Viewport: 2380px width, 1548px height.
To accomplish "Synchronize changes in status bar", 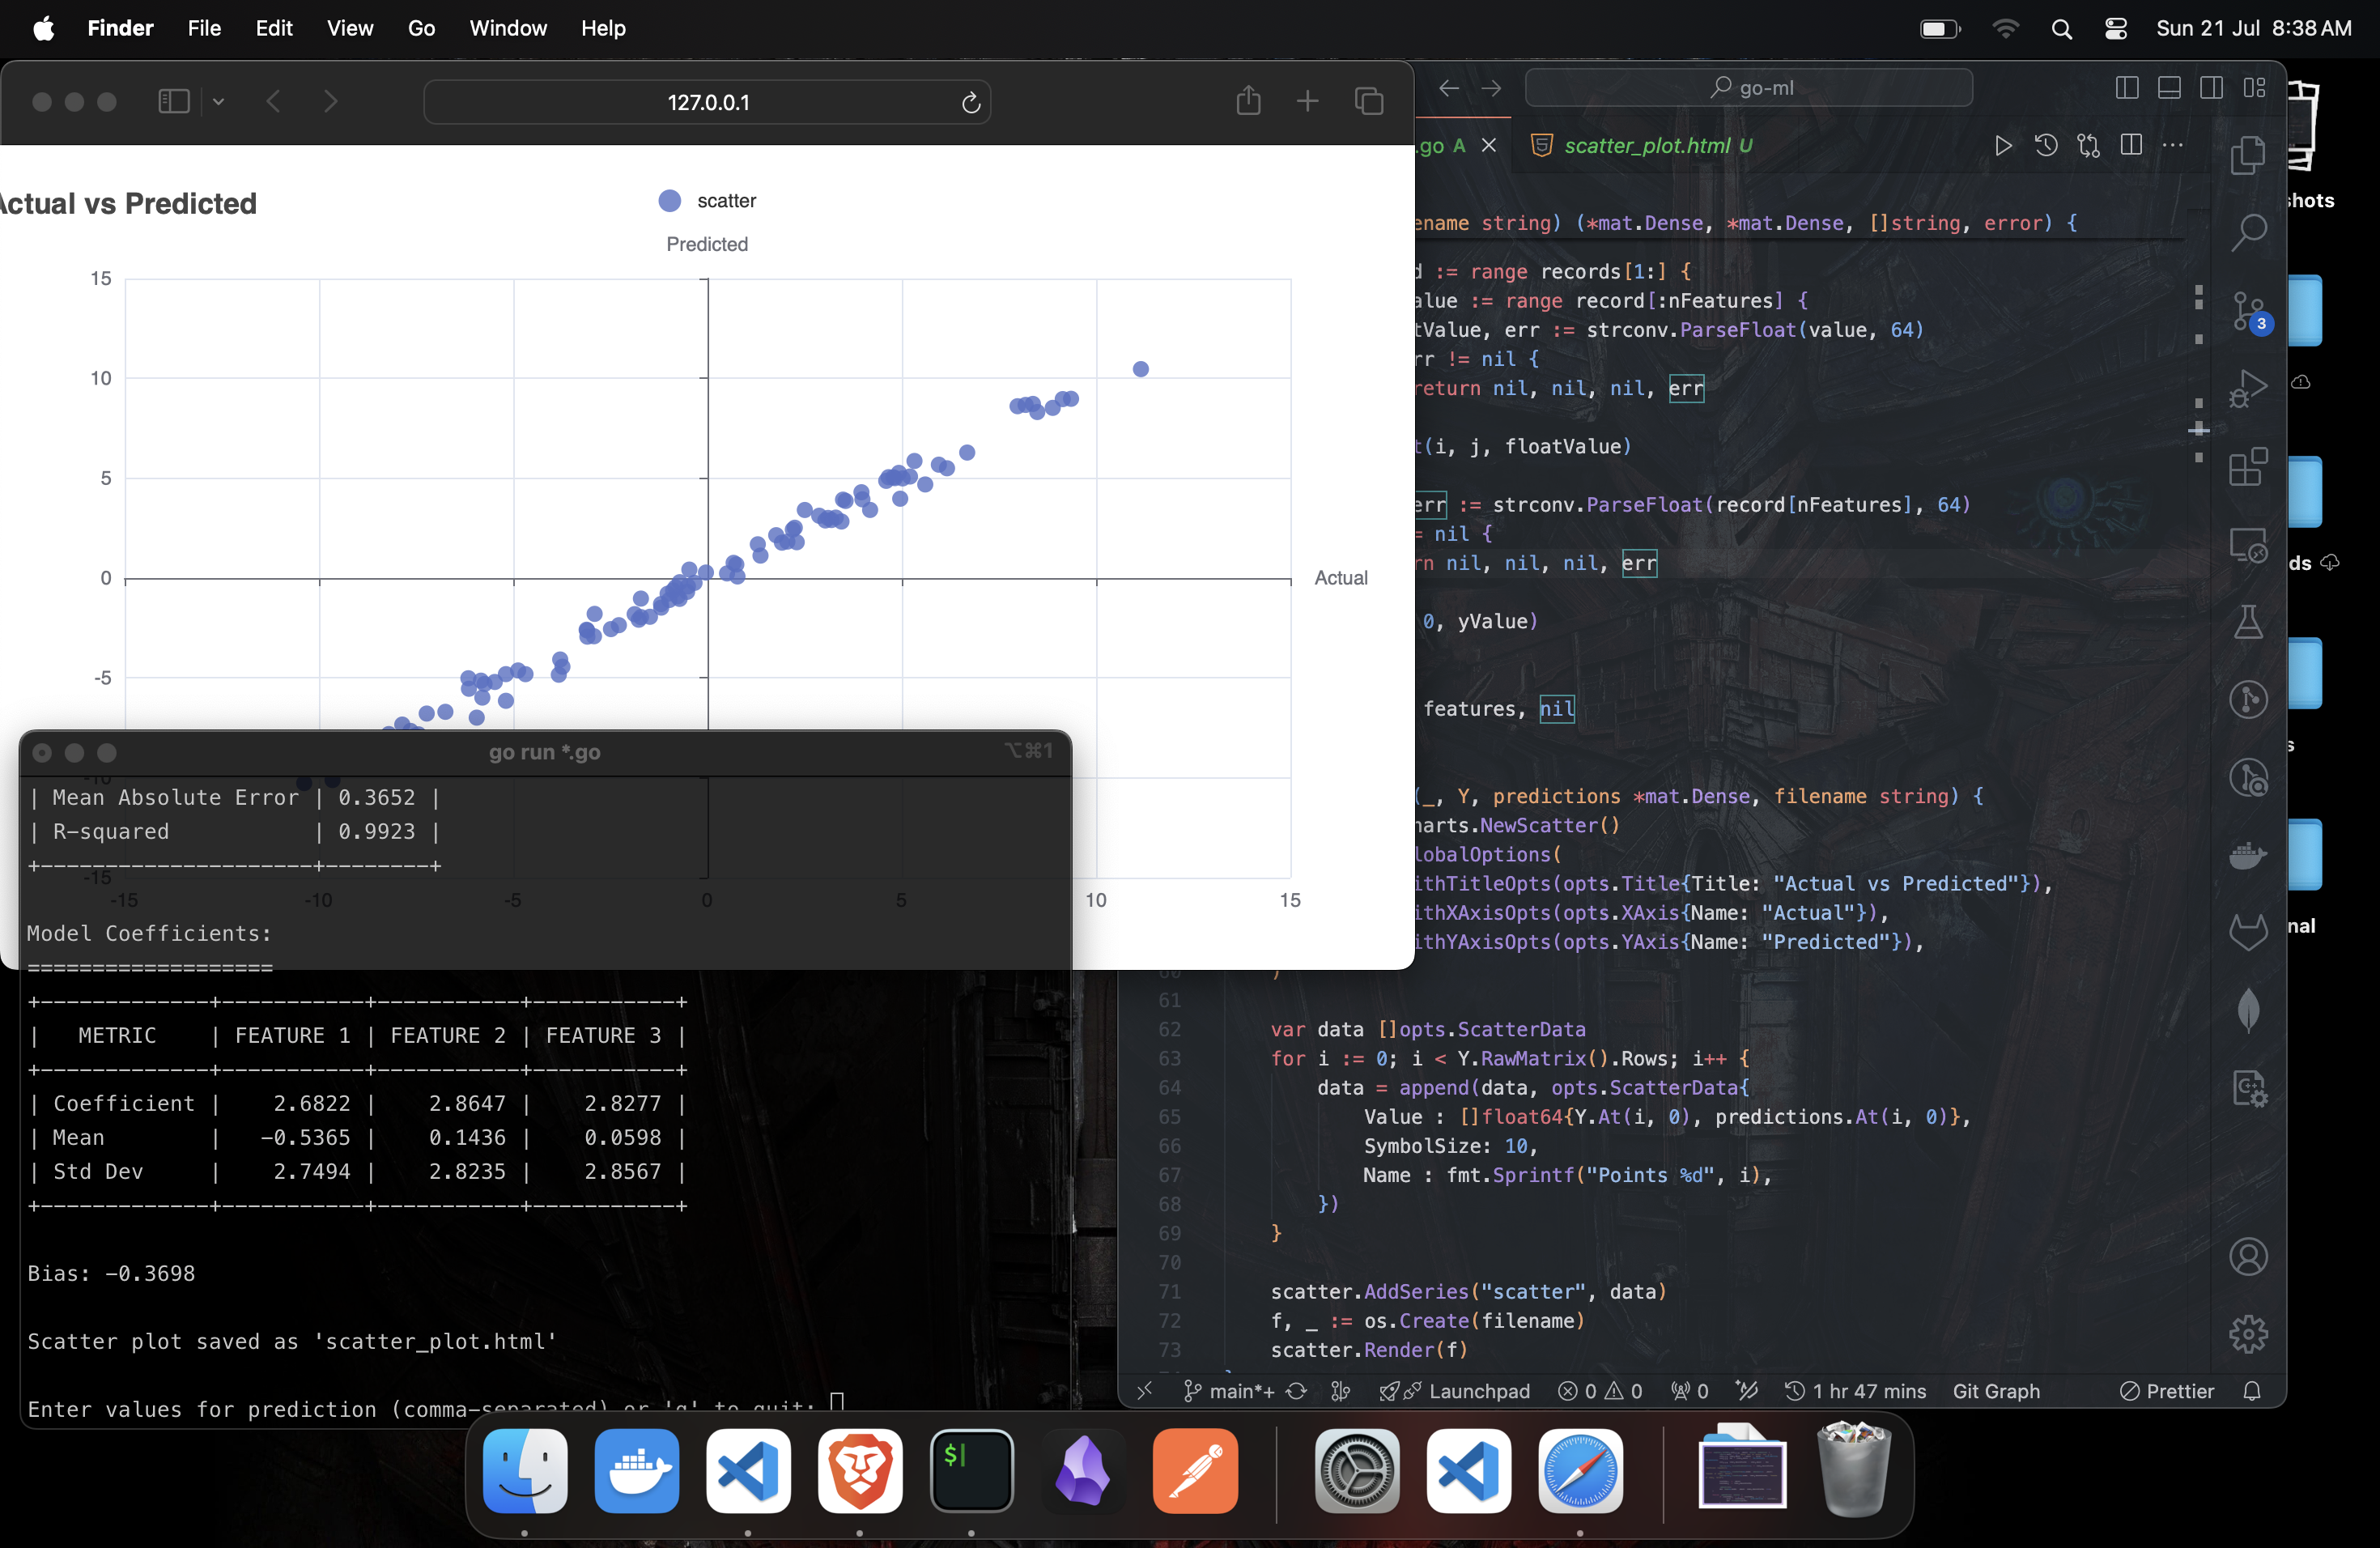I will [1296, 1391].
